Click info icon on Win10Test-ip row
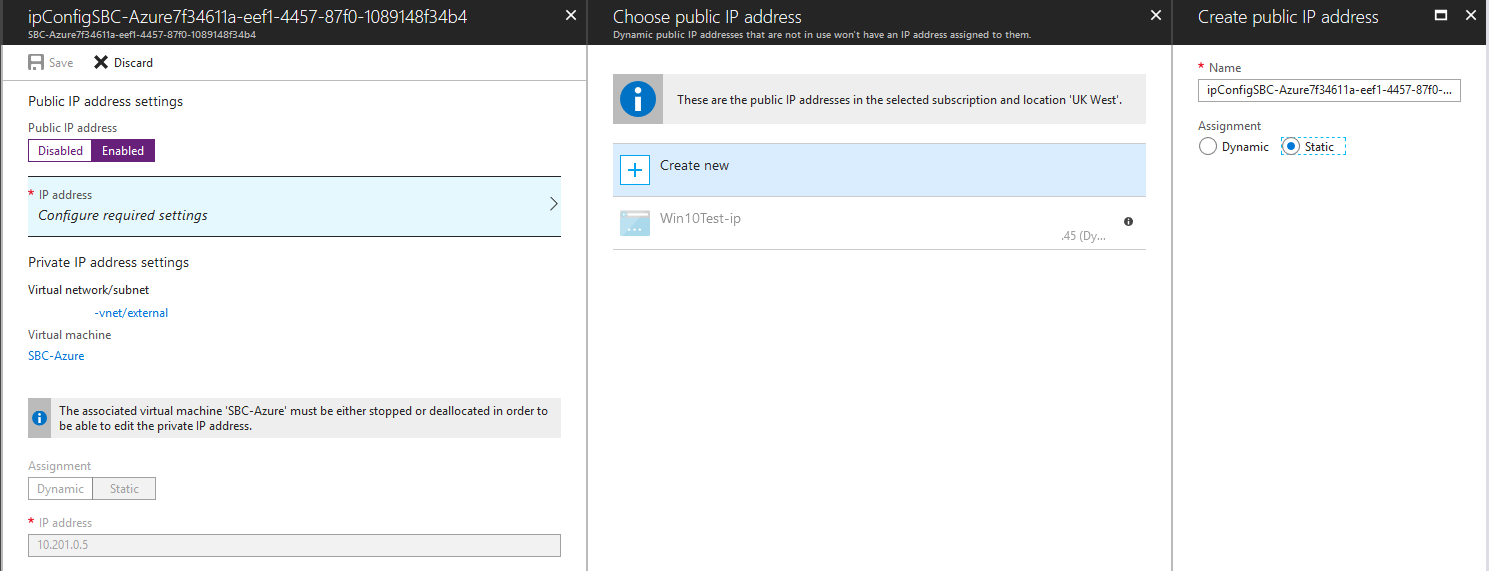Image resolution: width=1489 pixels, height=571 pixels. (x=1128, y=222)
